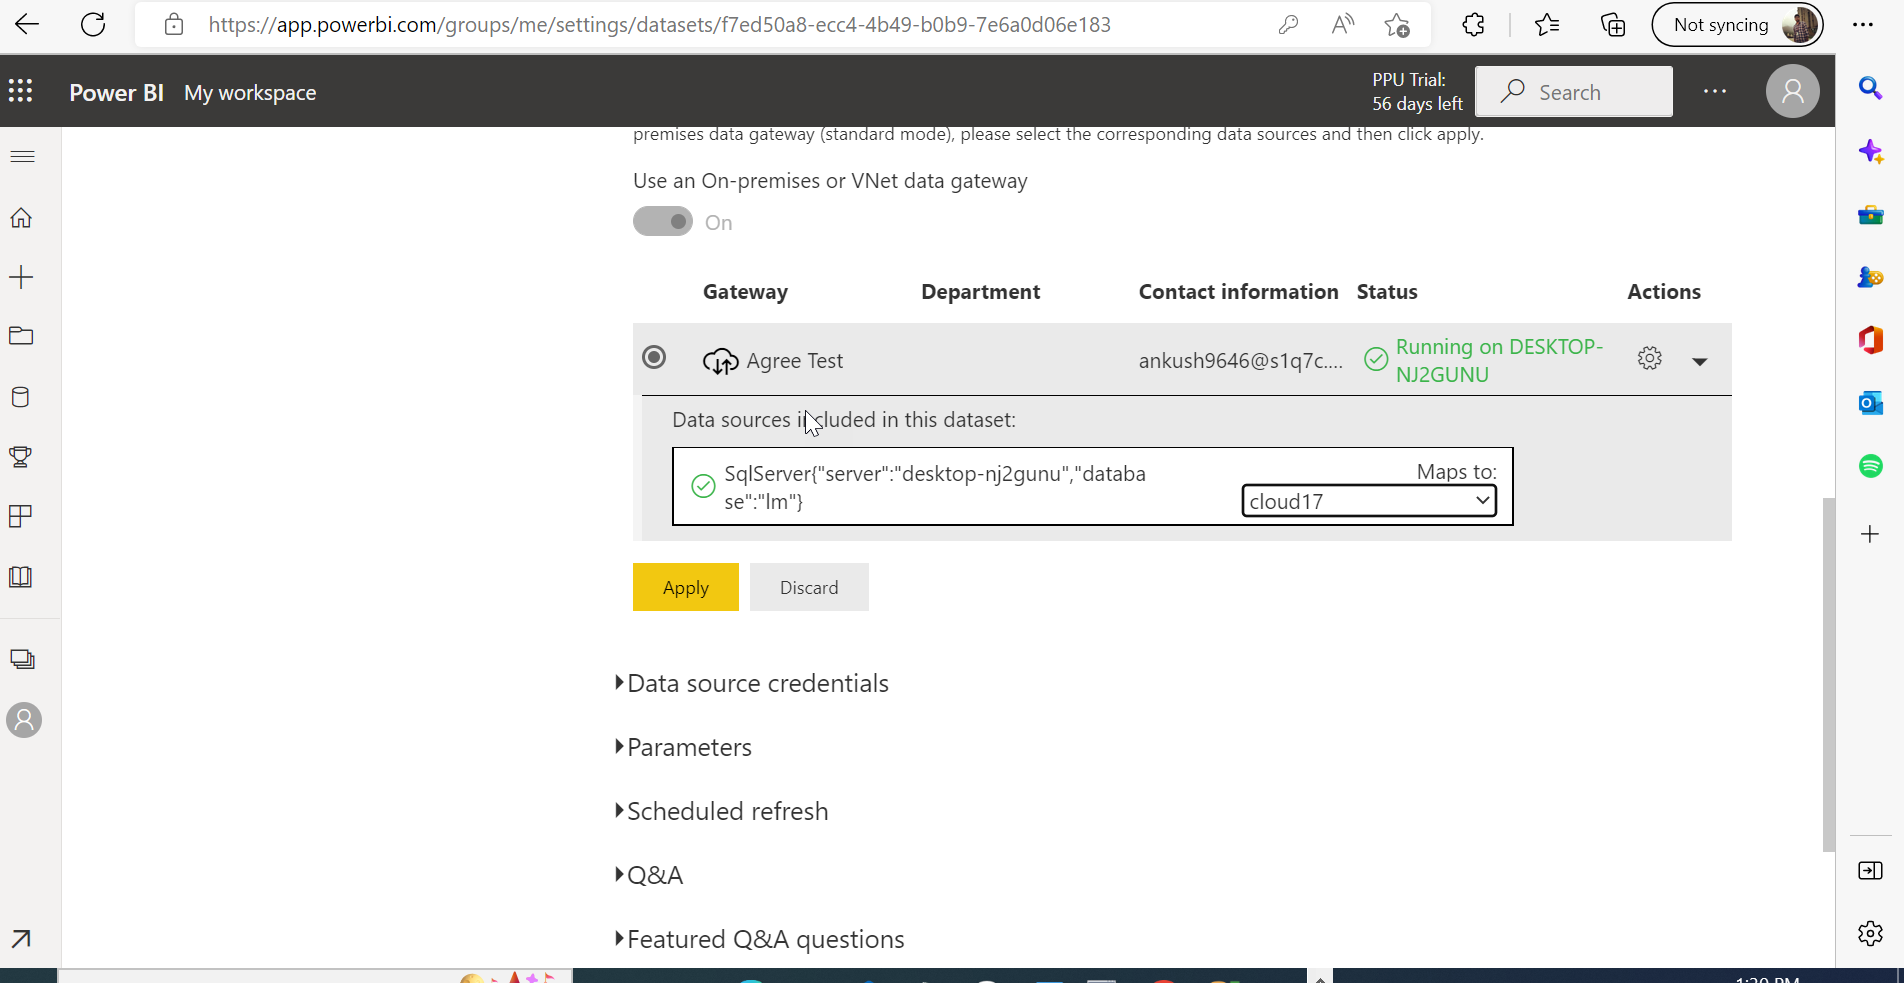Viewport: 1904px width, 983px height.
Task: Add this page to favorites star
Action: (1397, 25)
